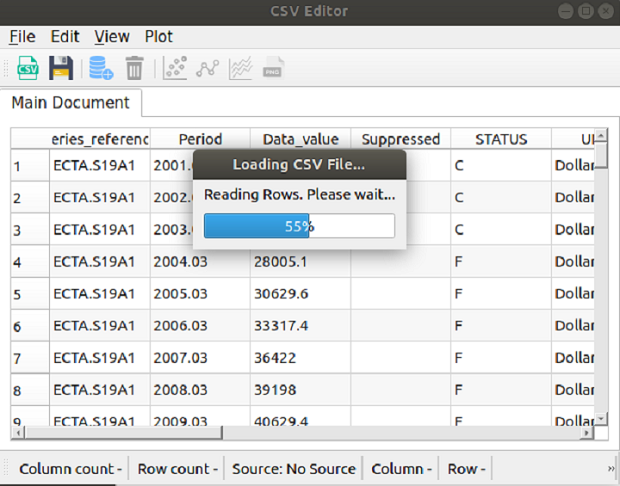
Task: Click the scroll right arrow of the table
Action: tap(587, 433)
